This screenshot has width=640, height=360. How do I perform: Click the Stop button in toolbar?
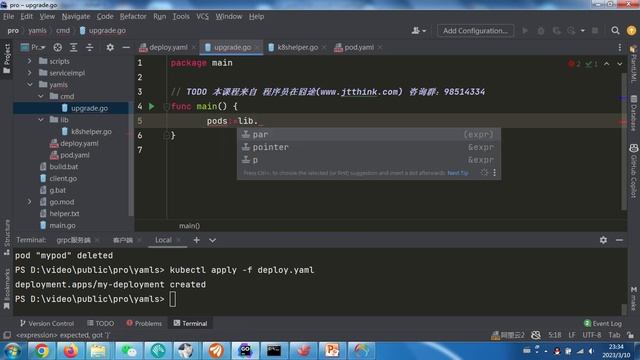coord(595,31)
